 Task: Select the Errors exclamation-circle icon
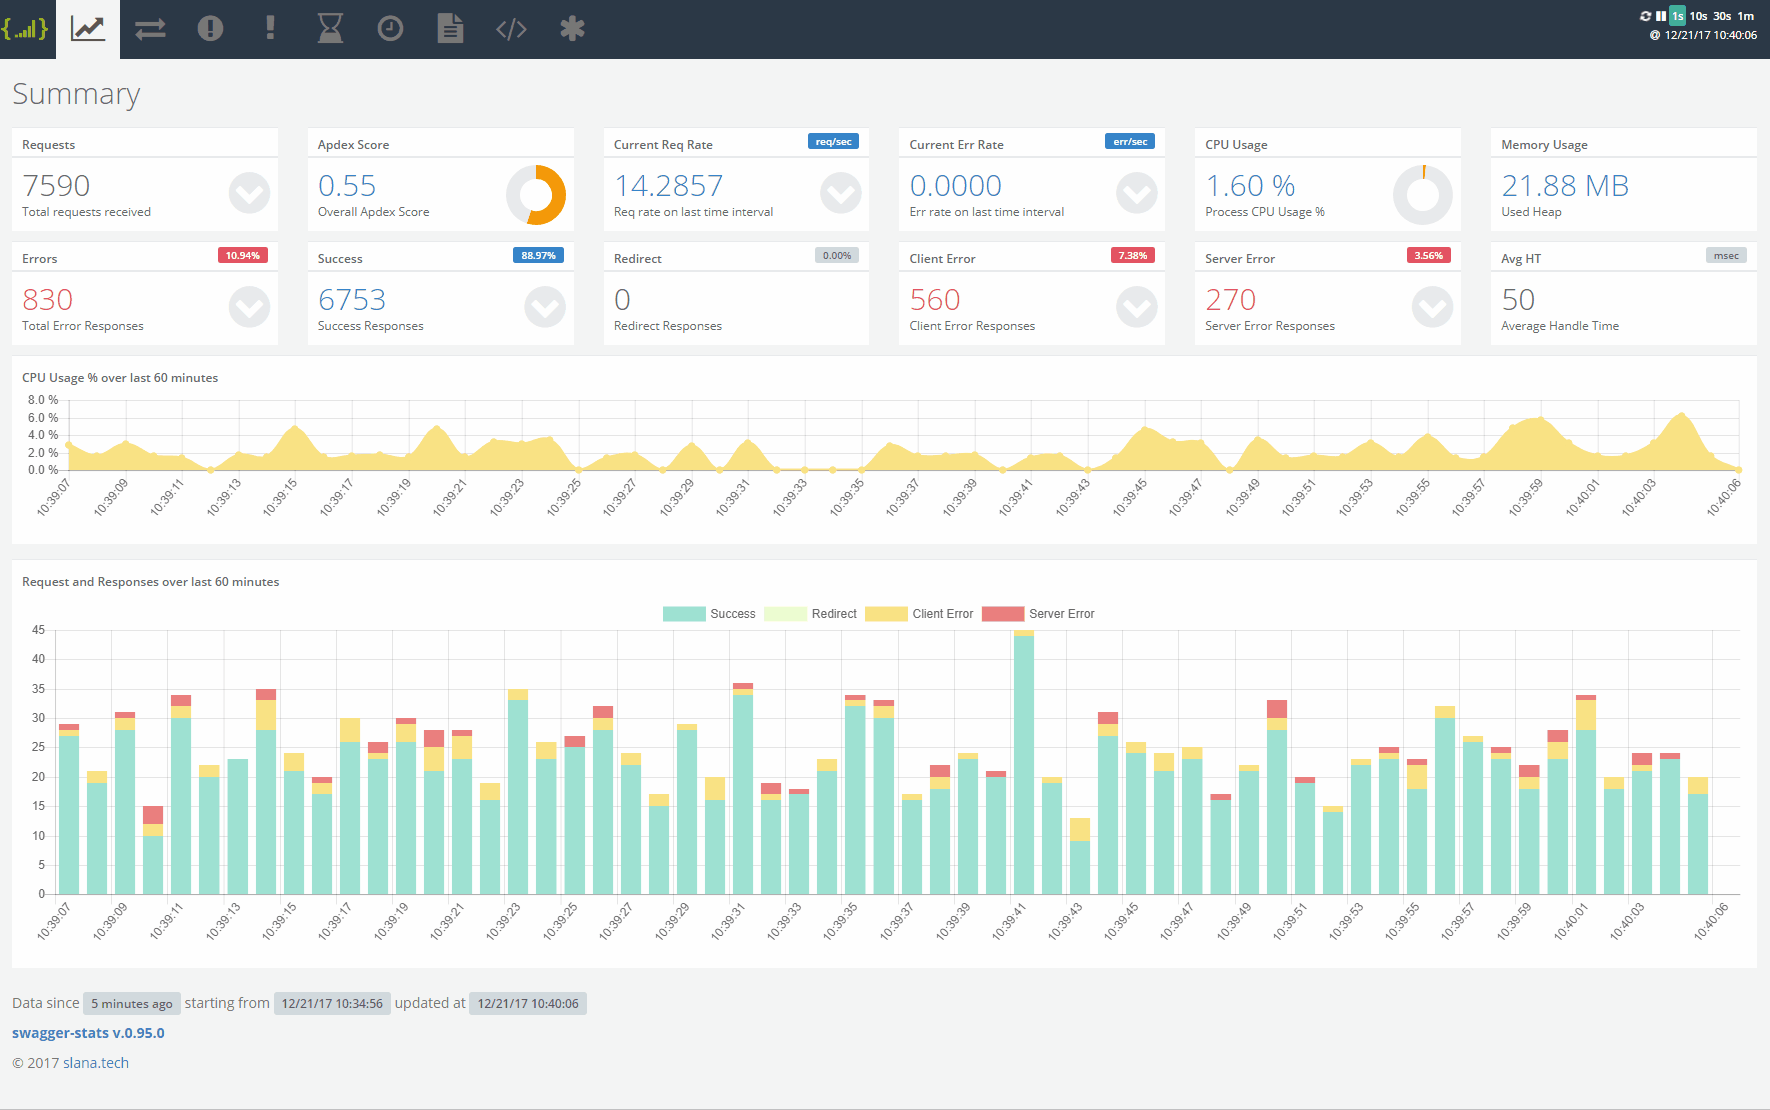(210, 29)
